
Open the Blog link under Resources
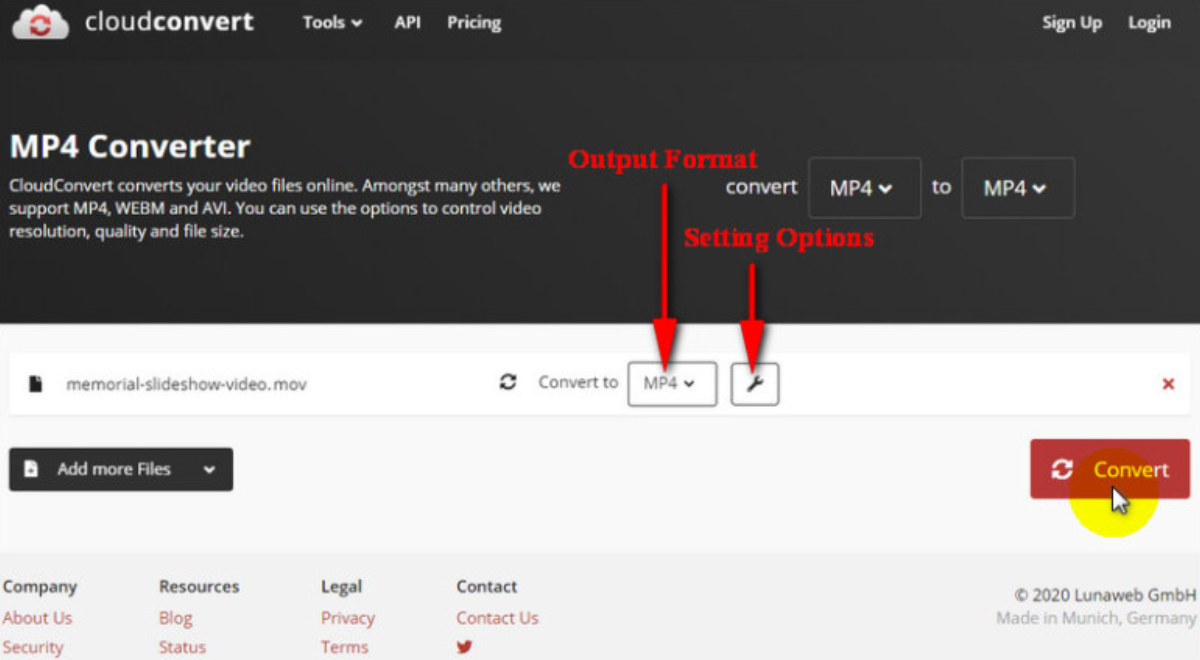pyautogui.click(x=175, y=618)
